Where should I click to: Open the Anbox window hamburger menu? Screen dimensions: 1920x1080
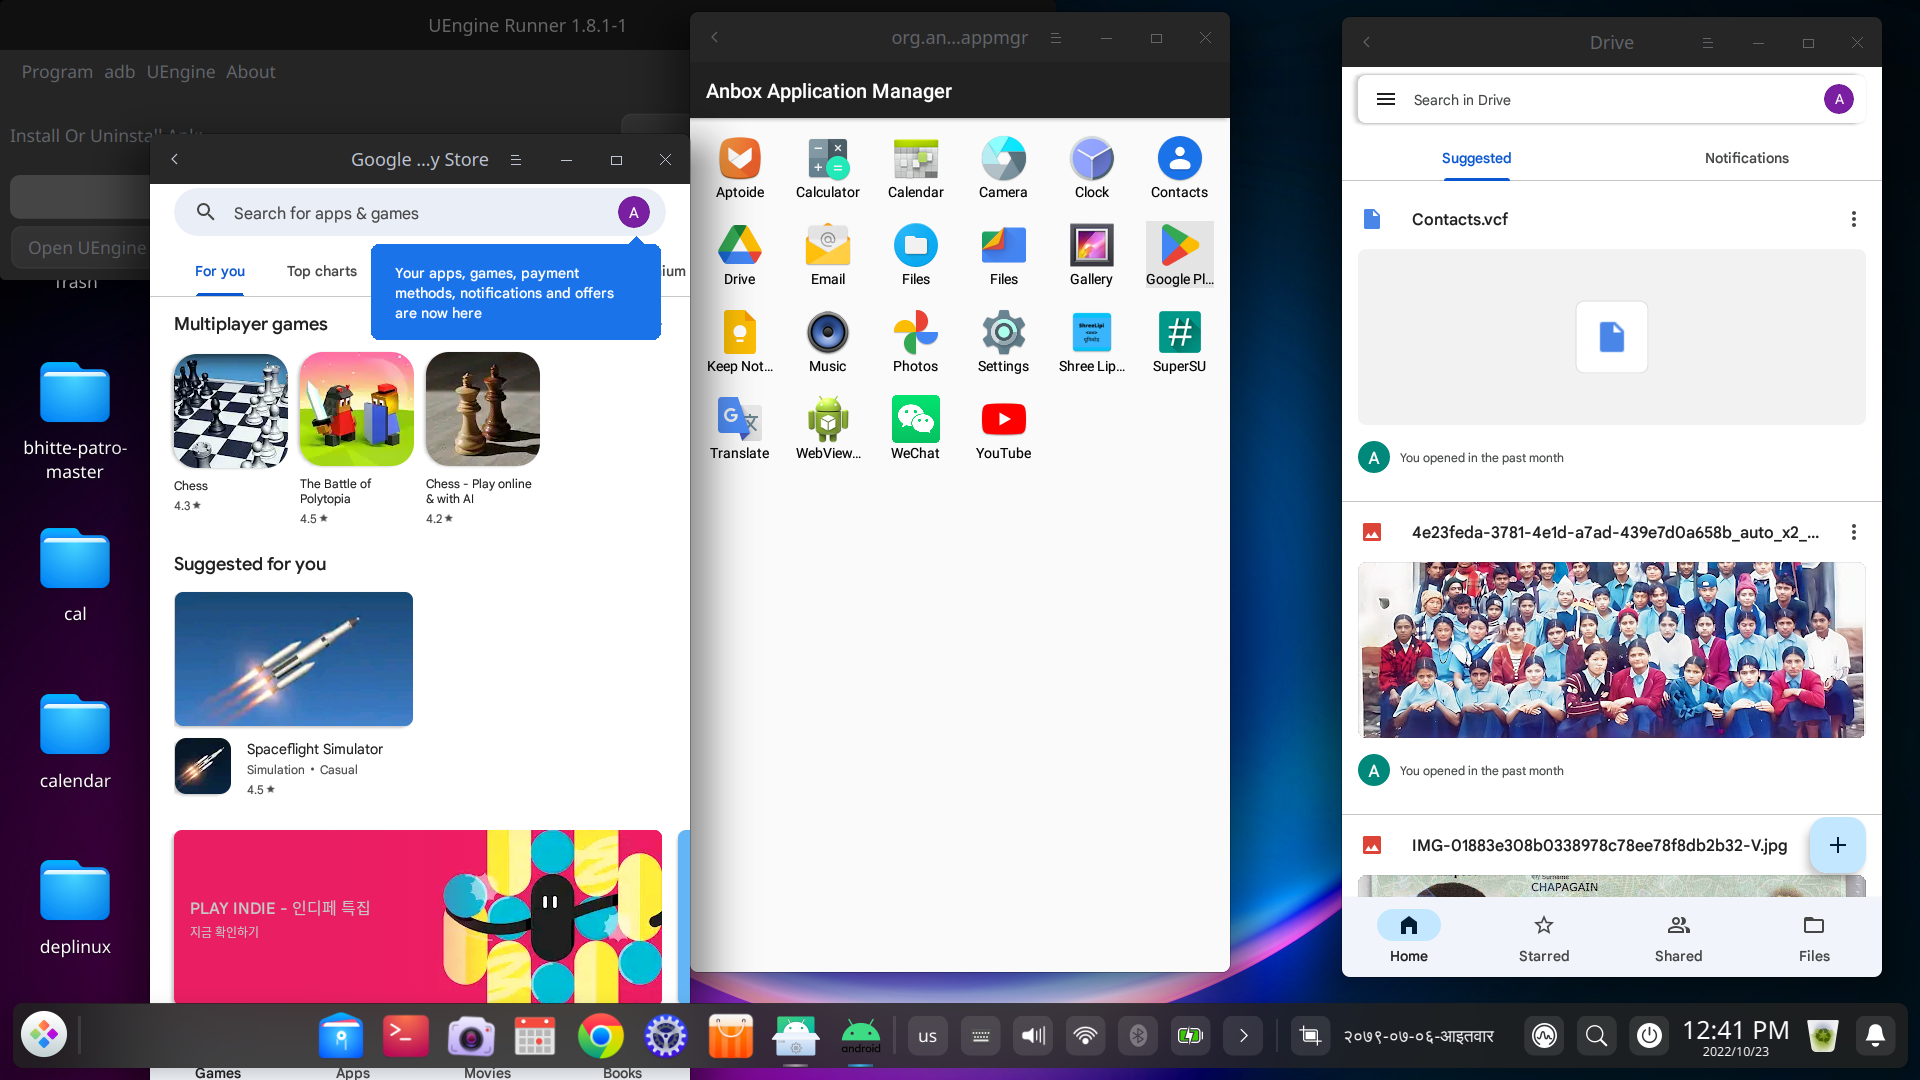[x=1056, y=37]
